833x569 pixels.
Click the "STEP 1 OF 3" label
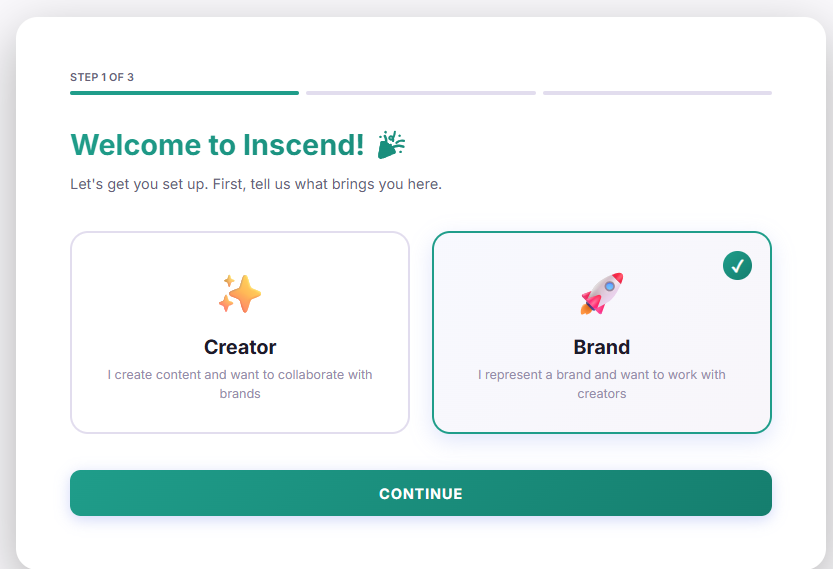[x=102, y=77]
